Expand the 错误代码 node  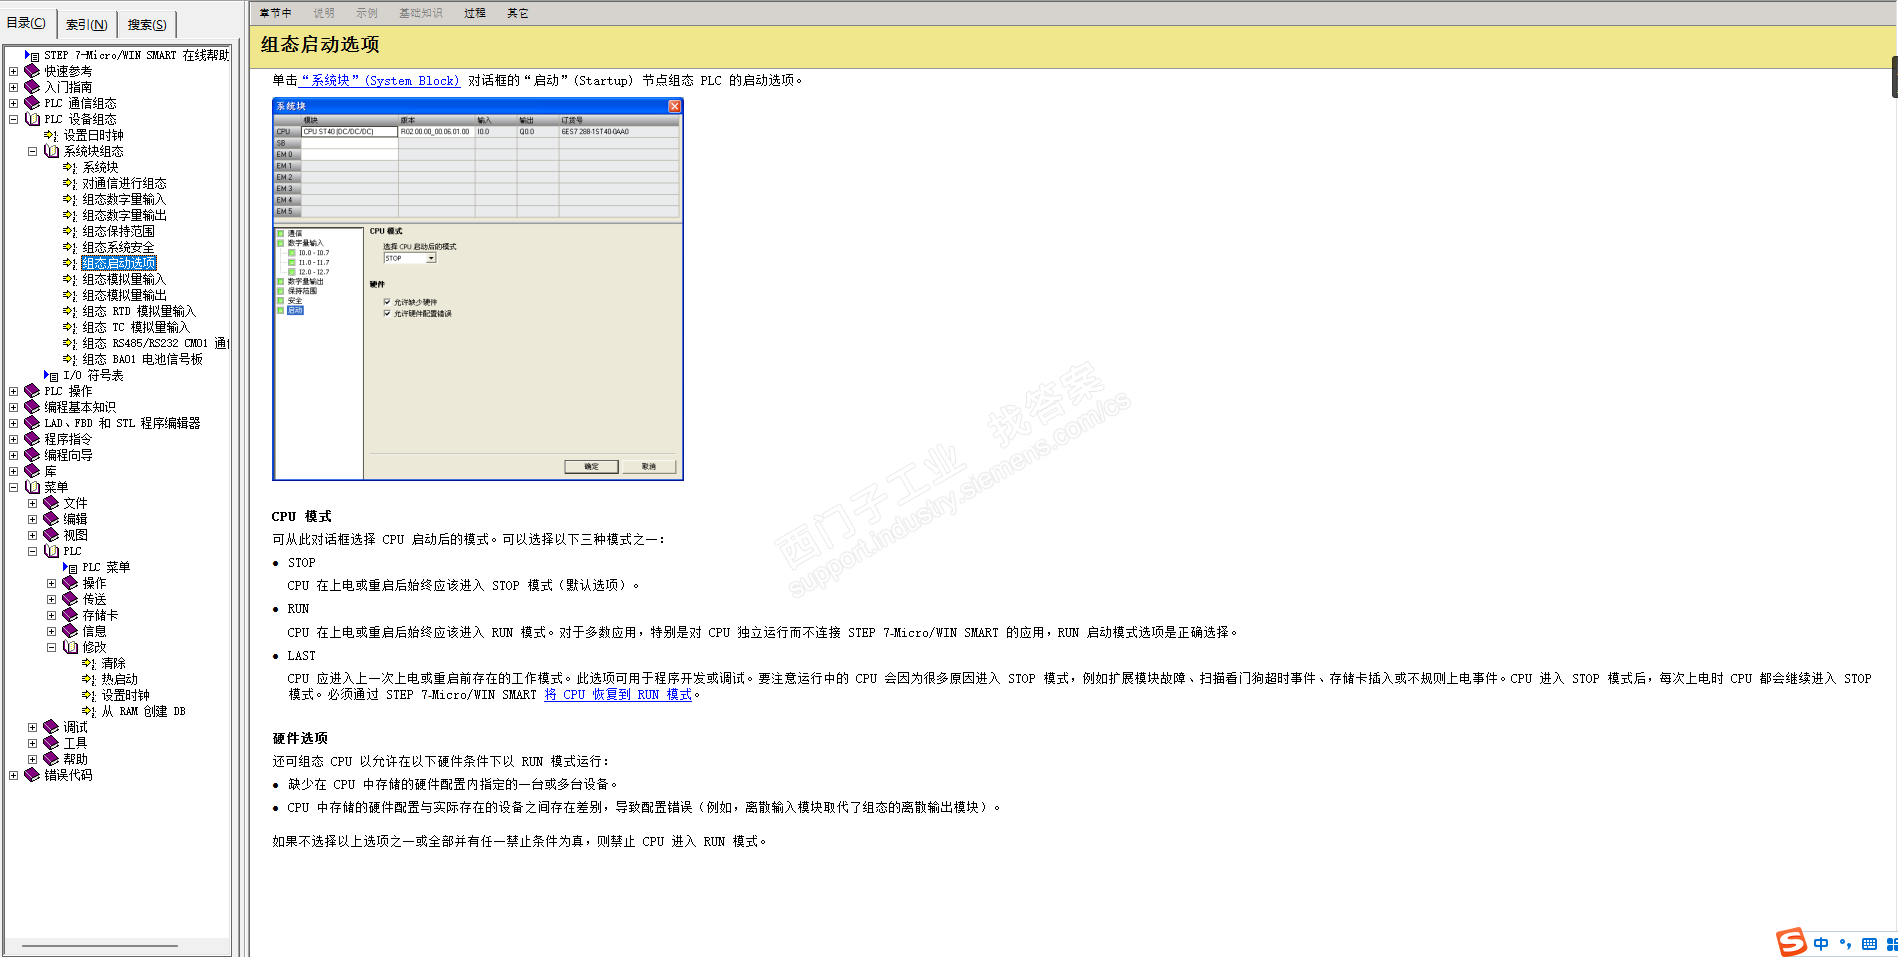(x=13, y=775)
